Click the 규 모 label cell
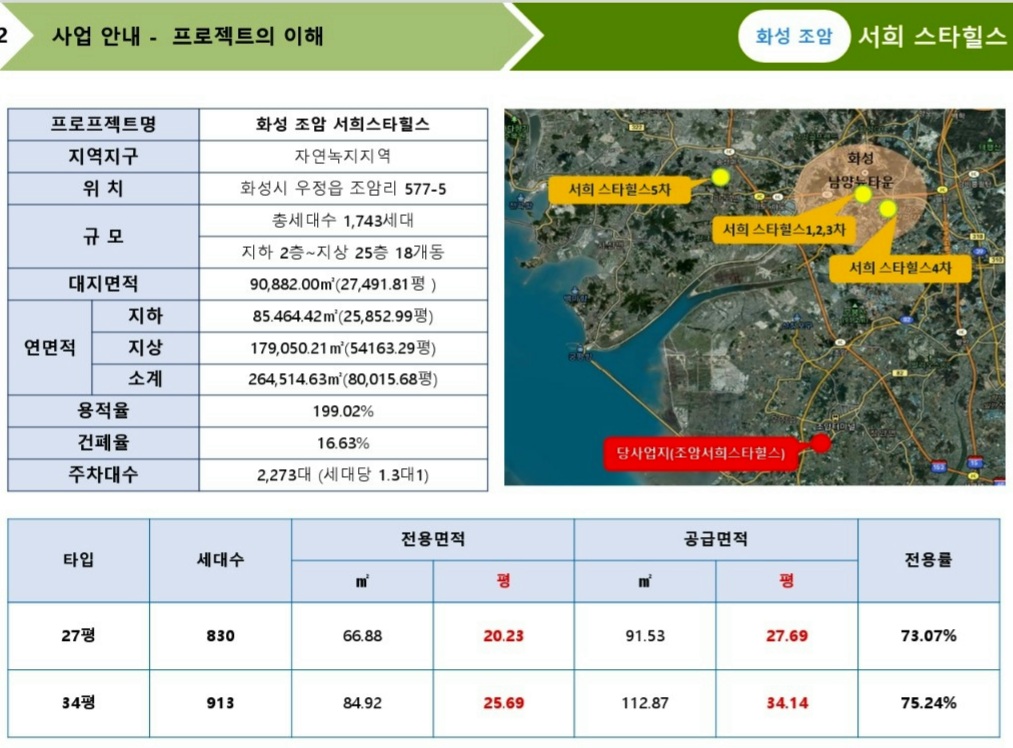This screenshot has height=748, width=1013. point(103,236)
